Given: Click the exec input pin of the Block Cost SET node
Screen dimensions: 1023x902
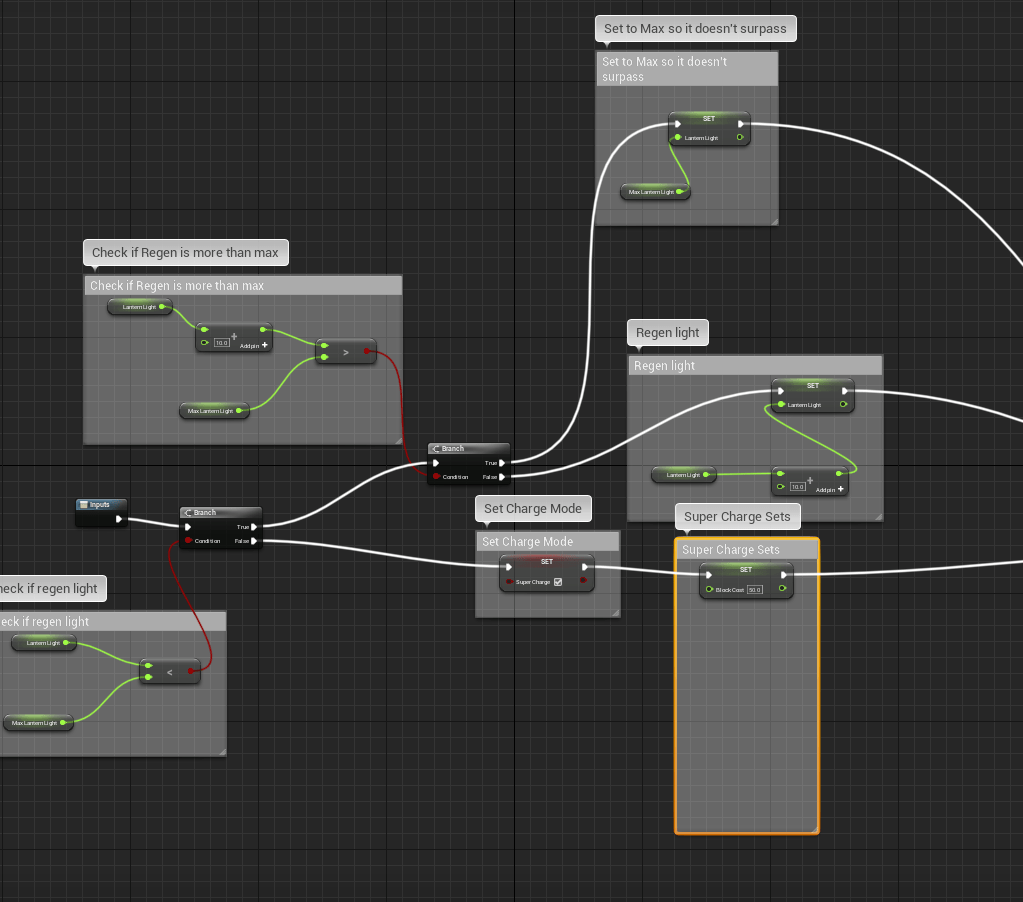Looking at the screenshot, I should click(709, 575).
